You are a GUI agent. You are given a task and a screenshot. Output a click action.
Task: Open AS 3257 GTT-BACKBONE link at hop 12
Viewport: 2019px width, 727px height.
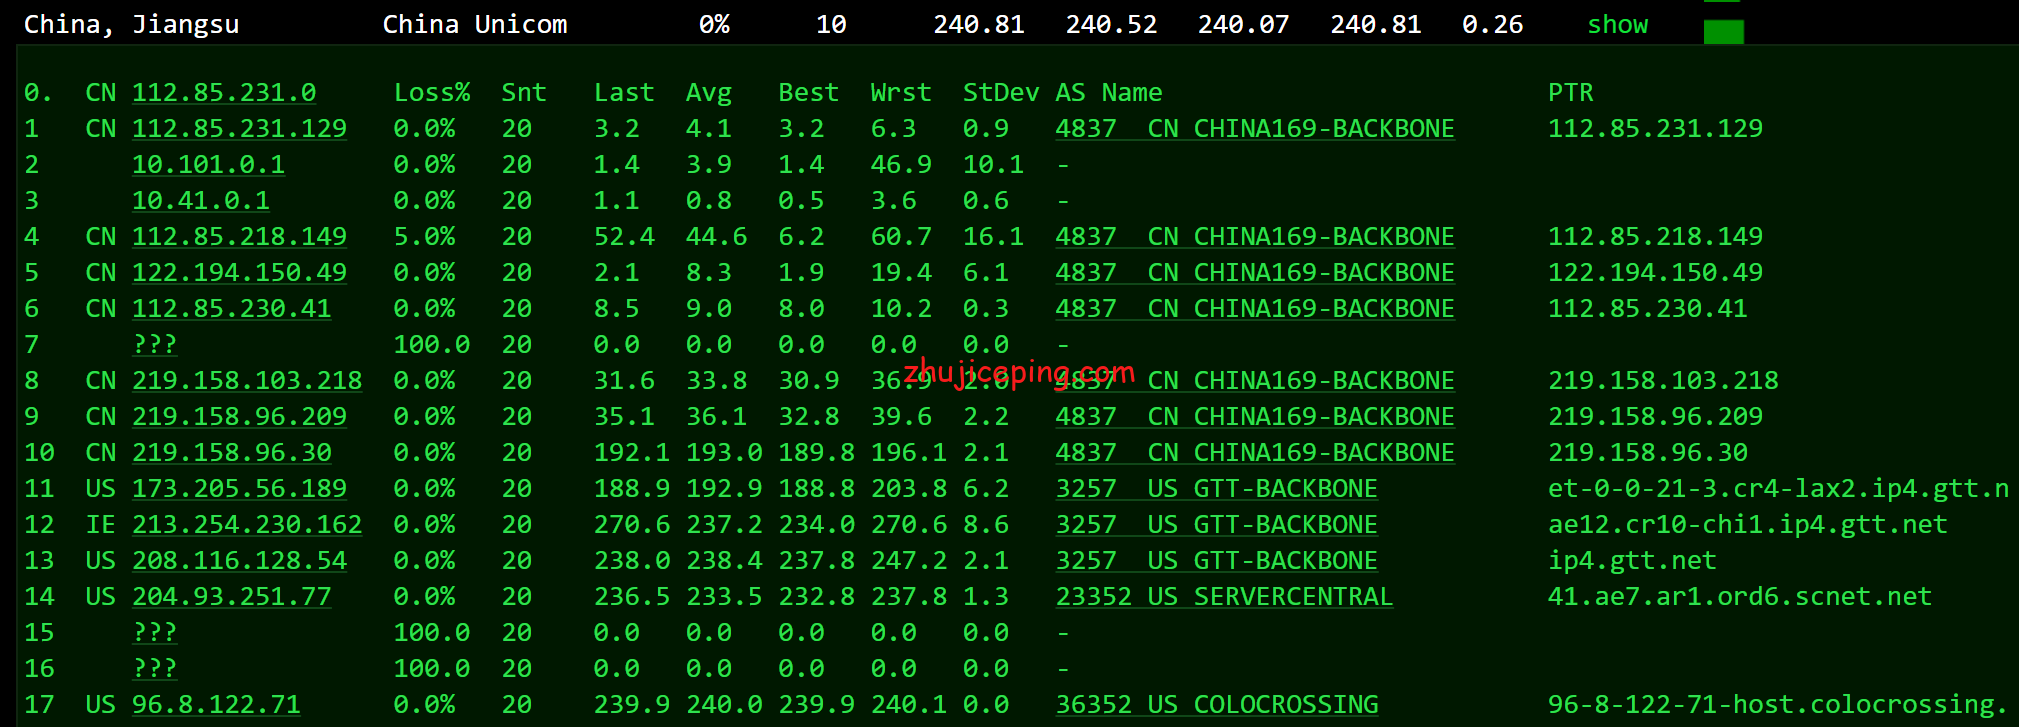click(1216, 525)
